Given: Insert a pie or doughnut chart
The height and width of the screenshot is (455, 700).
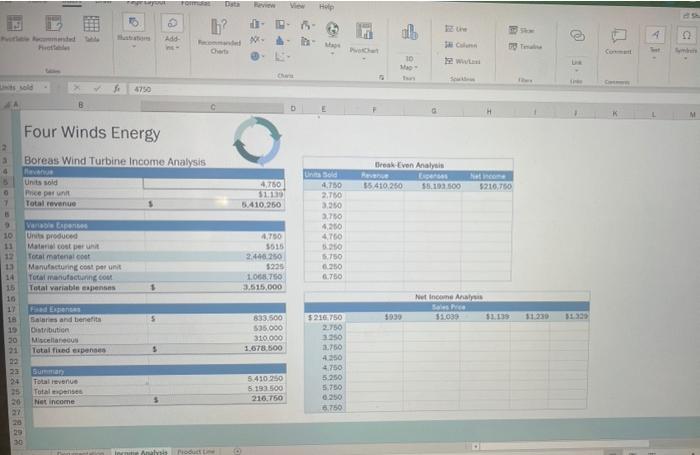Looking at the screenshot, I should coord(256,56).
